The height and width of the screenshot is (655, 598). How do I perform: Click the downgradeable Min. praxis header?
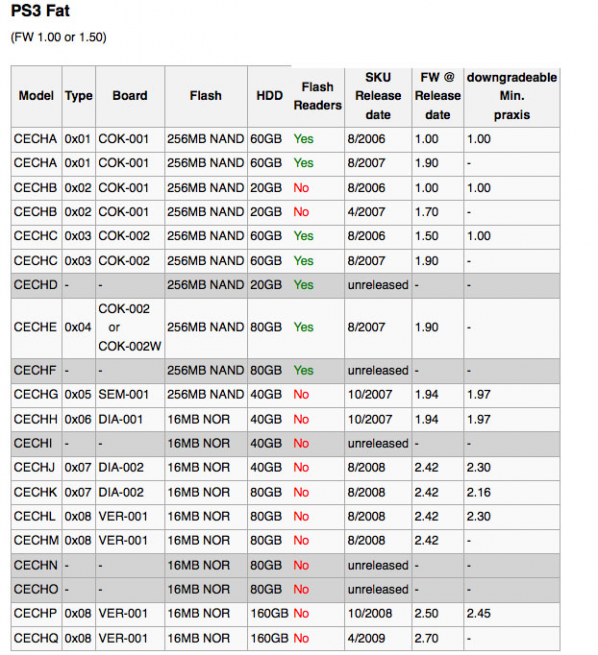pos(512,96)
